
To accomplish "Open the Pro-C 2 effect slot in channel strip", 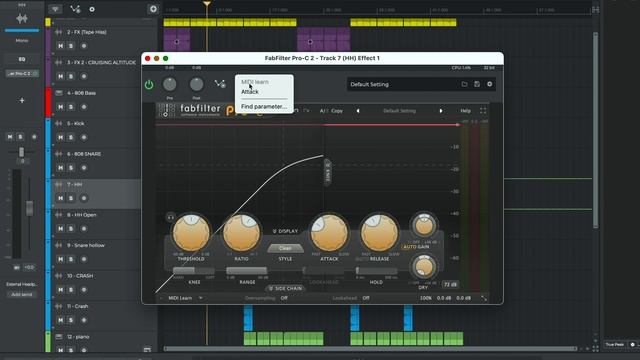I will pyautogui.click(x=22, y=73).
